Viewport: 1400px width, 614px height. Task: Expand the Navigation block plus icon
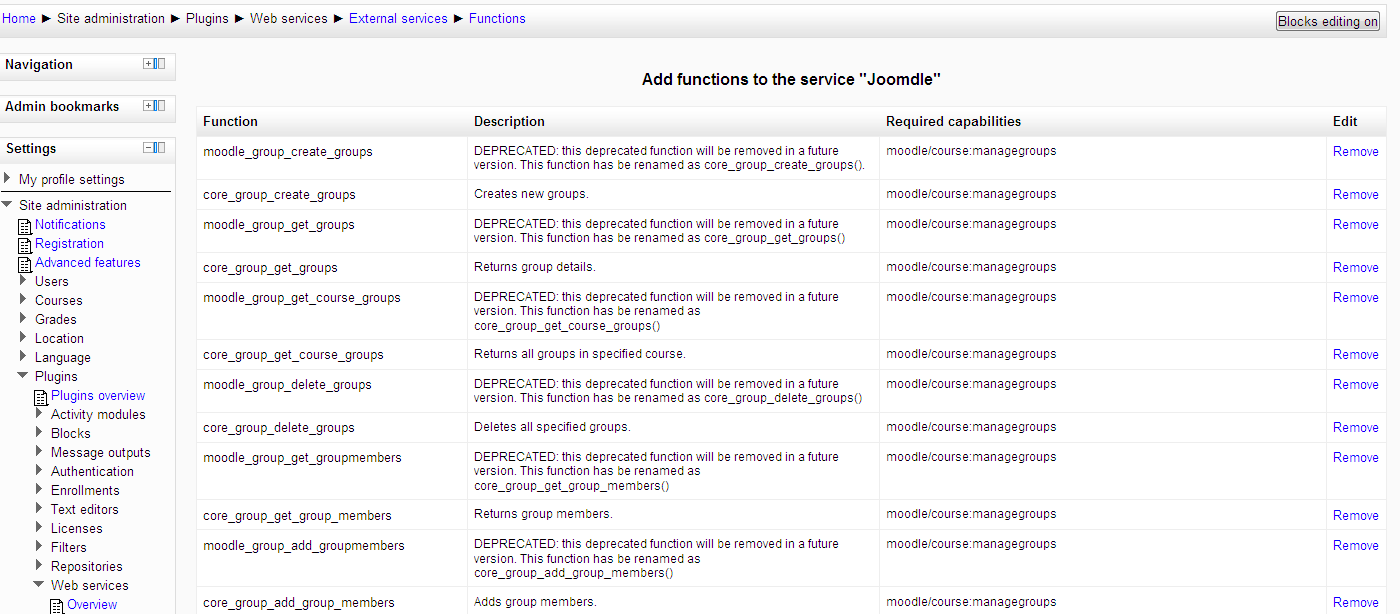148,63
